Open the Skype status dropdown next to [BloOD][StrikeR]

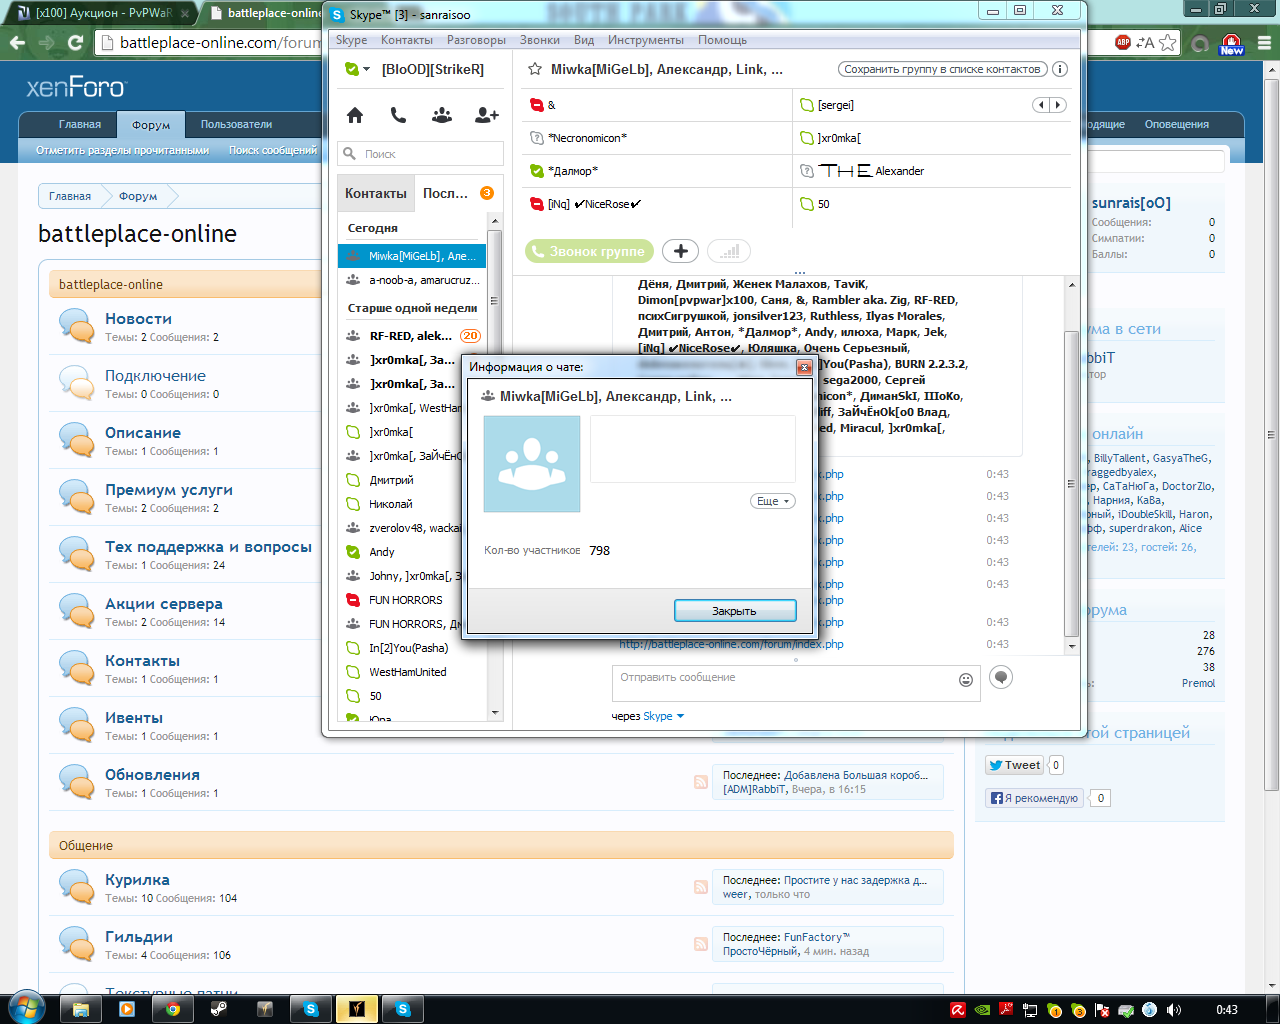358,69
